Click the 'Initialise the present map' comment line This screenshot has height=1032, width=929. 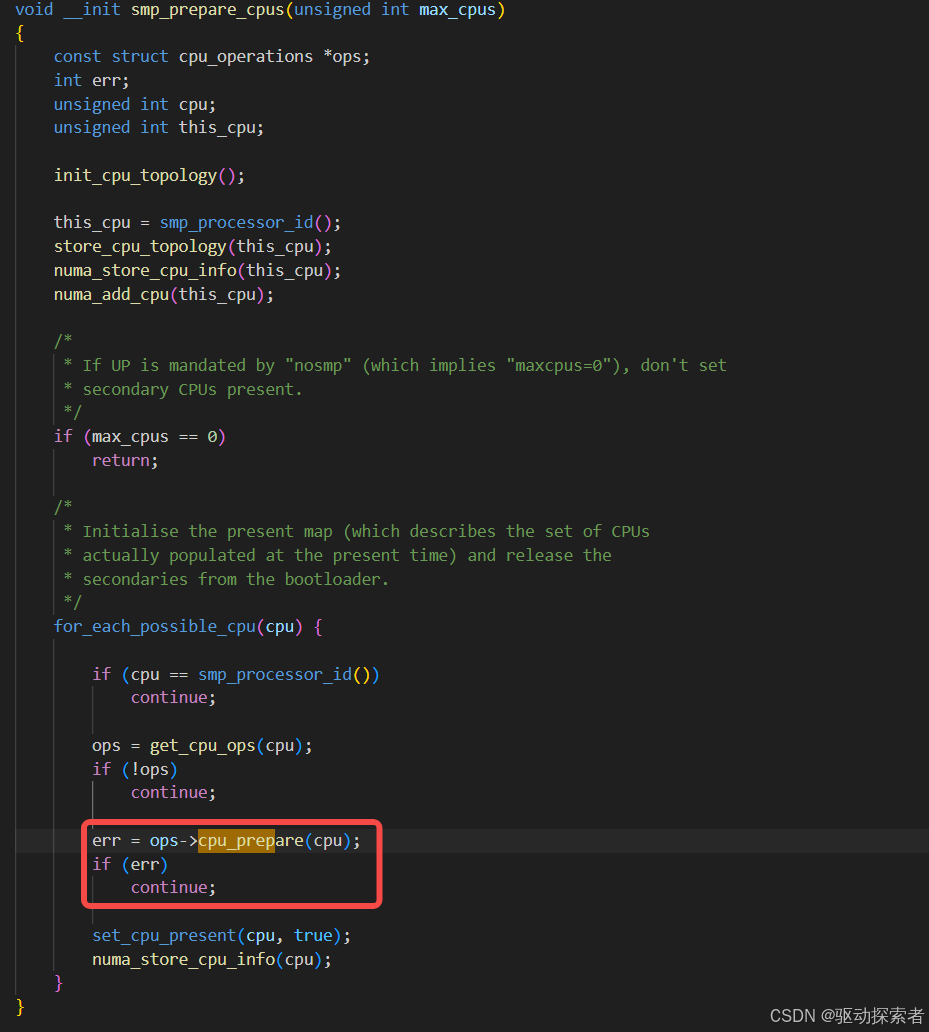pyautogui.click(x=357, y=532)
